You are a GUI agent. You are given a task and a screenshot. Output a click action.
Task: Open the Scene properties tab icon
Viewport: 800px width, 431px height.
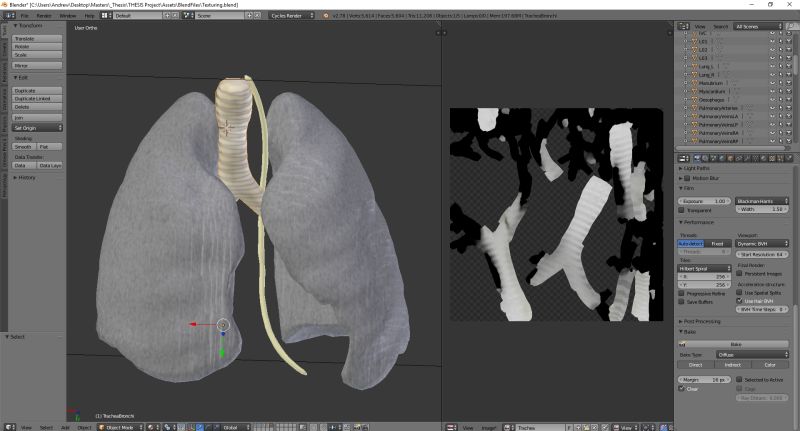point(713,158)
